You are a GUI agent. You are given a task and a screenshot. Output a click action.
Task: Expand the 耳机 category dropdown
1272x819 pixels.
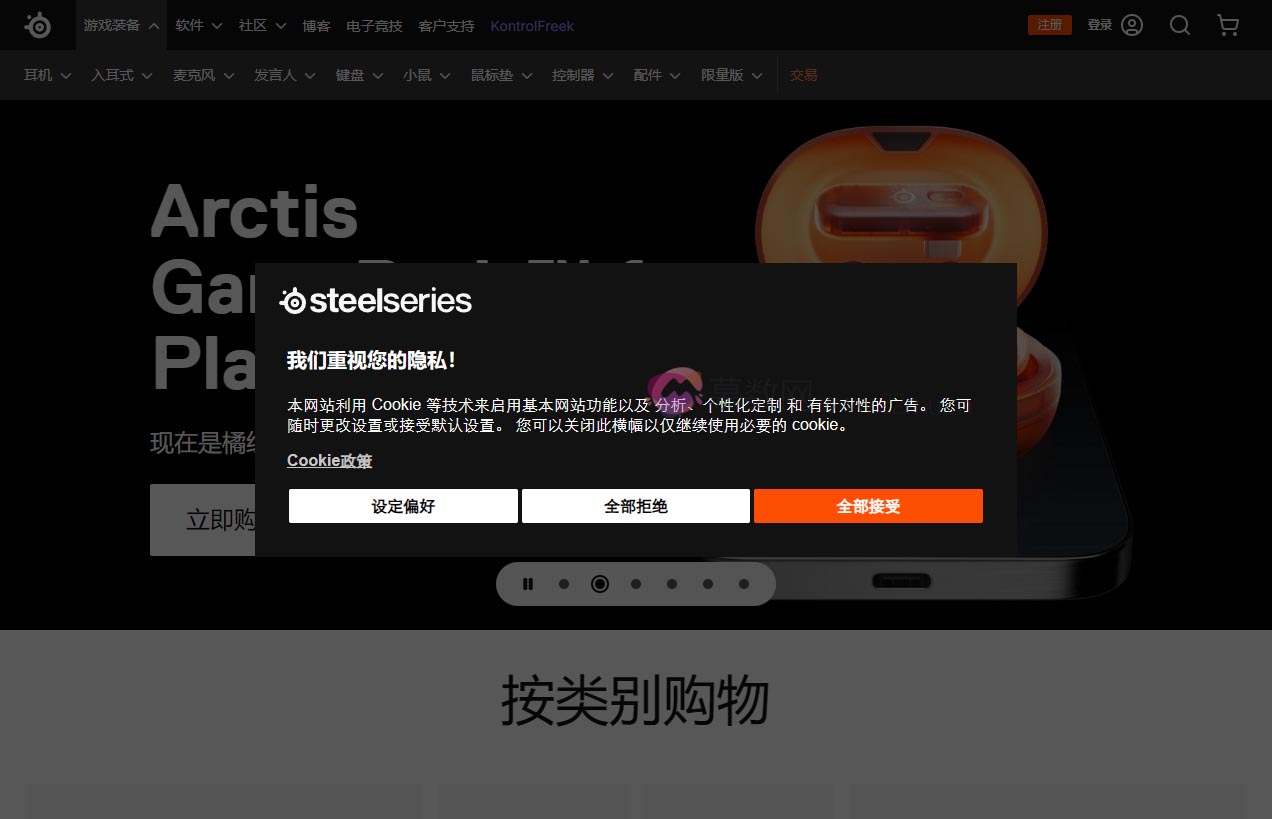coord(47,75)
